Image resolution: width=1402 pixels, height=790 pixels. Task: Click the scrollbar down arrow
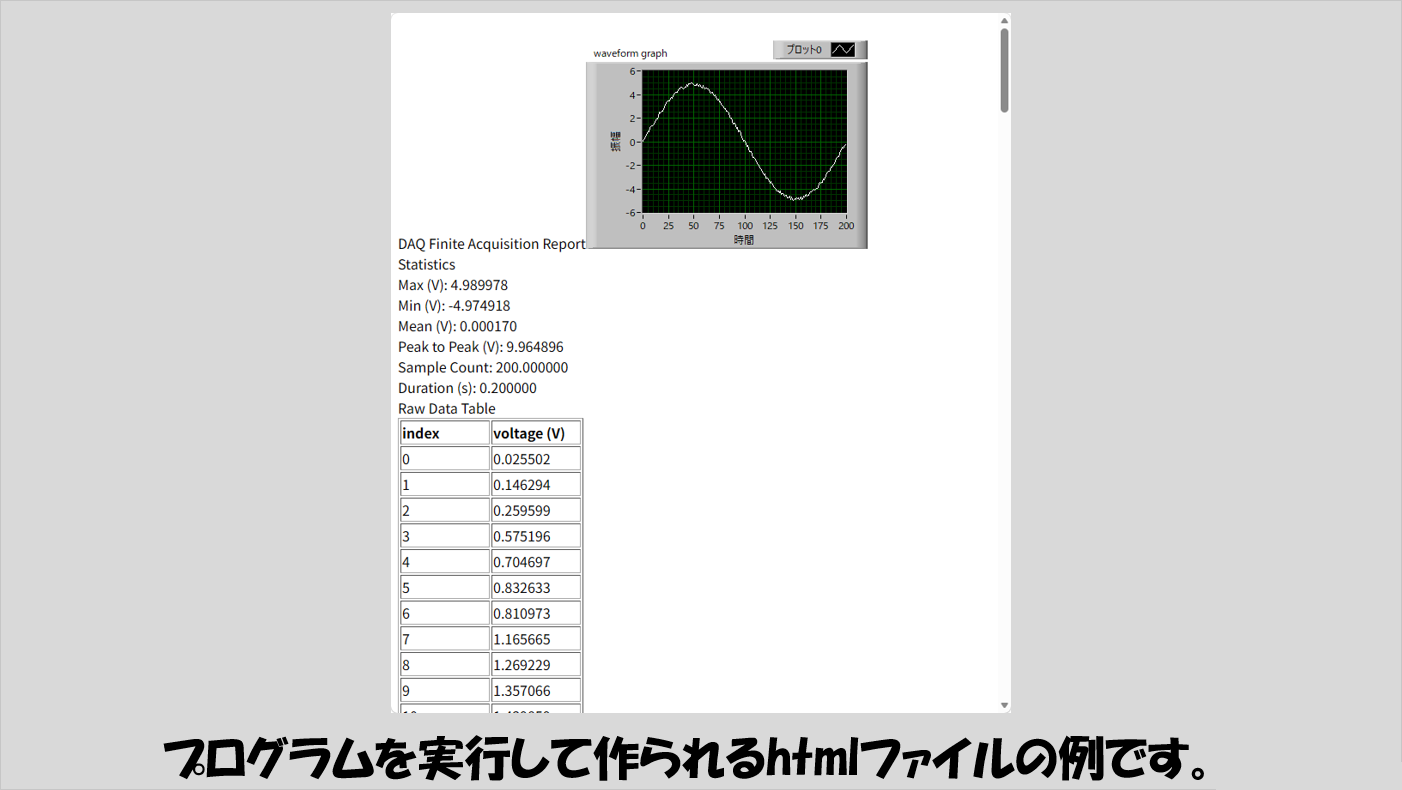(x=1005, y=706)
